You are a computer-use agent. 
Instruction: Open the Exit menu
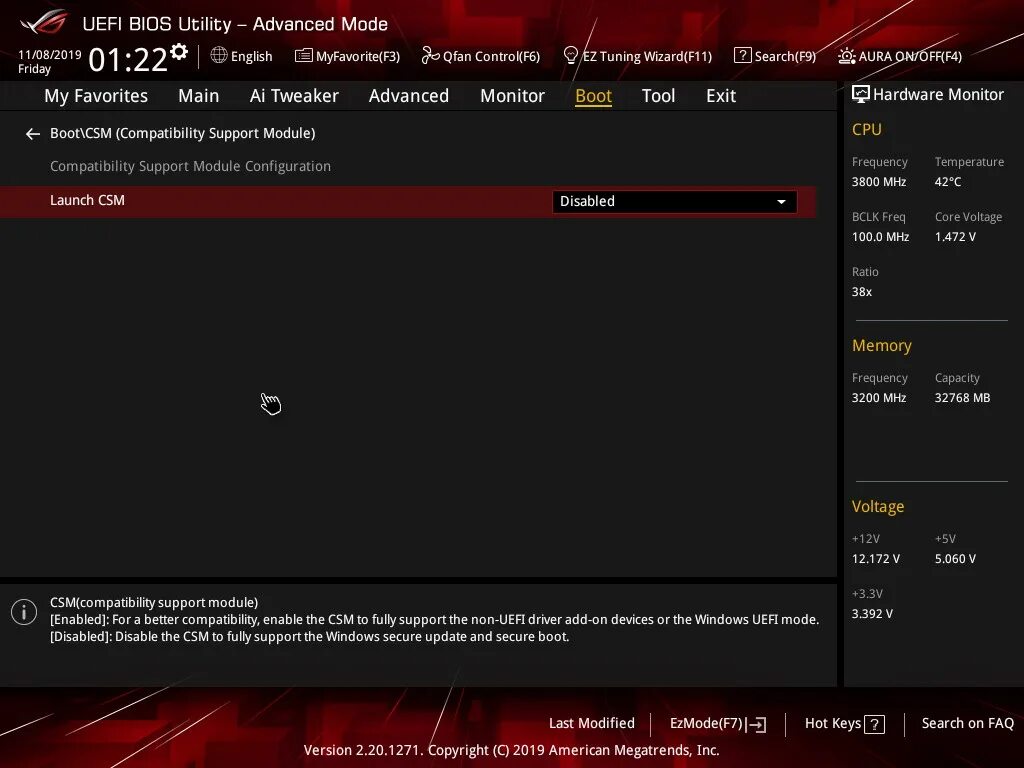pyautogui.click(x=720, y=95)
